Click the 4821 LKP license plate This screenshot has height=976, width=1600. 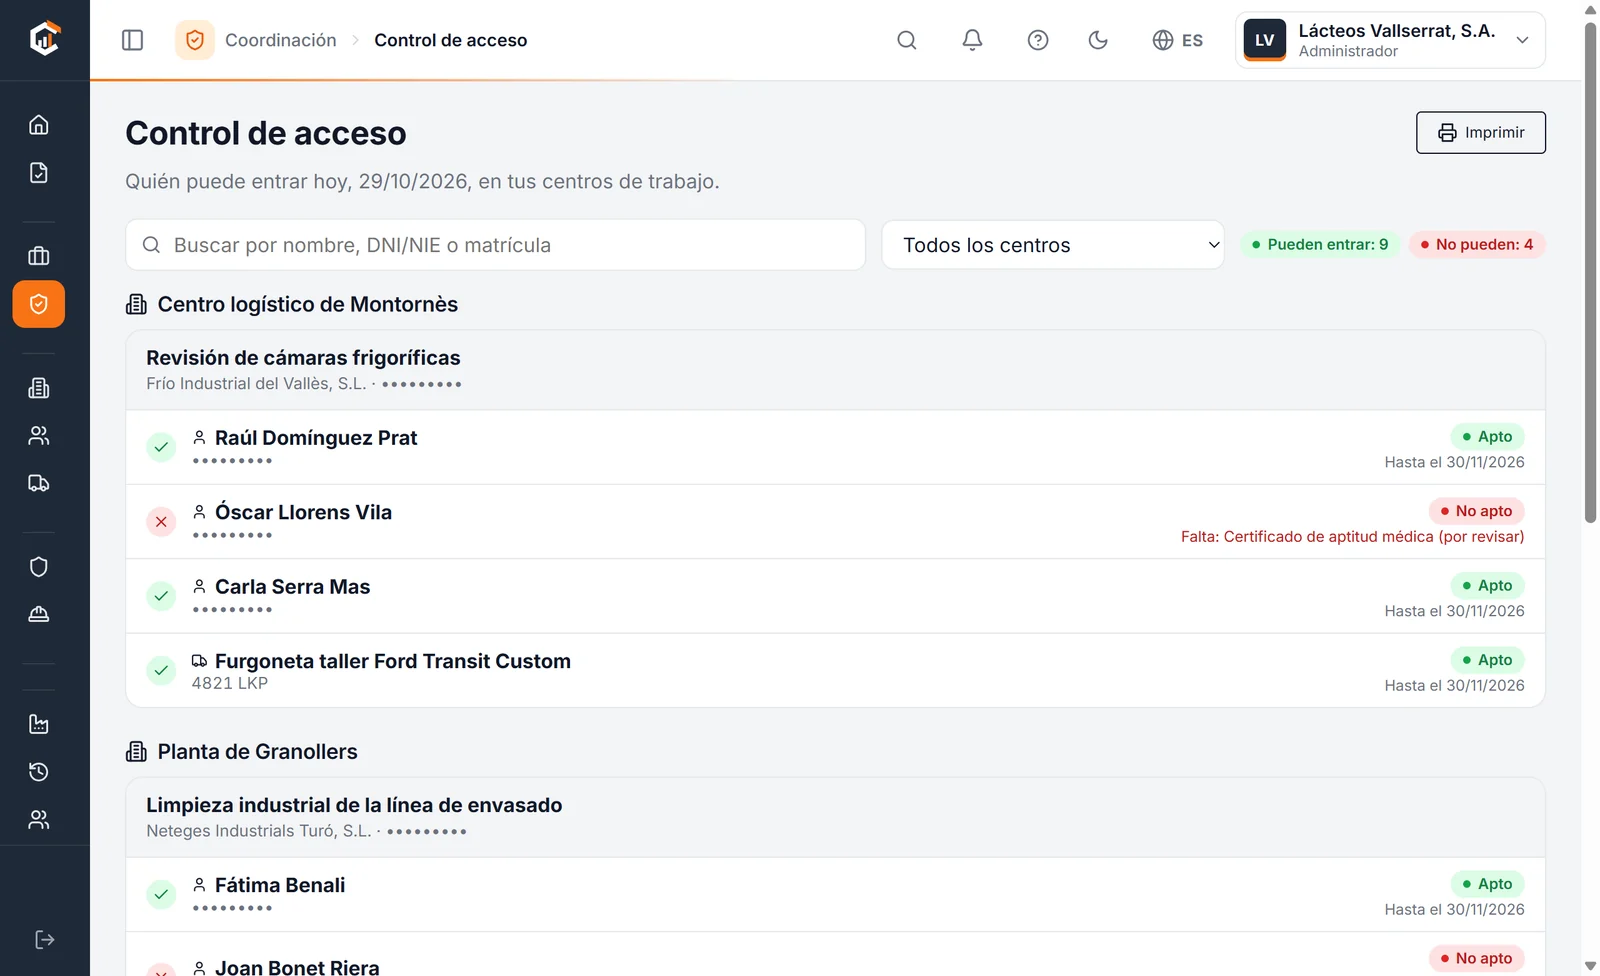point(230,683)
